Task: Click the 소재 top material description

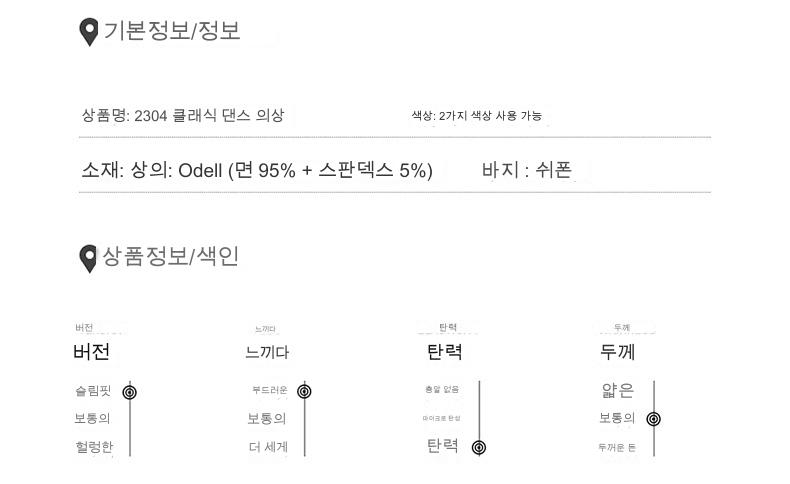Action: [x=257, y=171]
